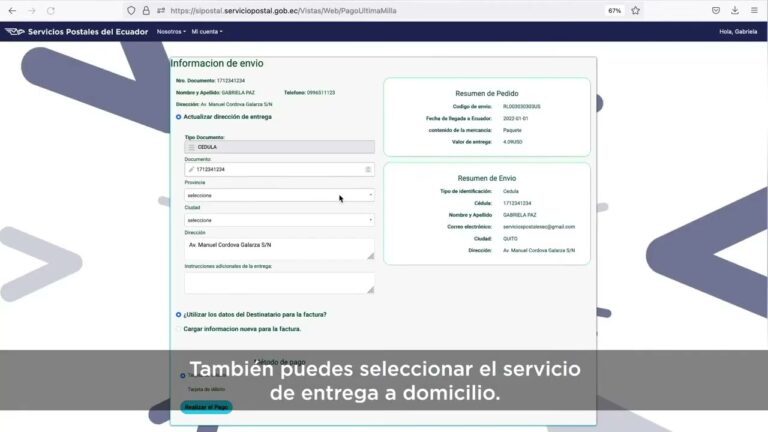The width and height of the screenshot is (768, 432).
Task: Click the padlock site security icon
Action: pyautogui.click(x=146, y=10)
